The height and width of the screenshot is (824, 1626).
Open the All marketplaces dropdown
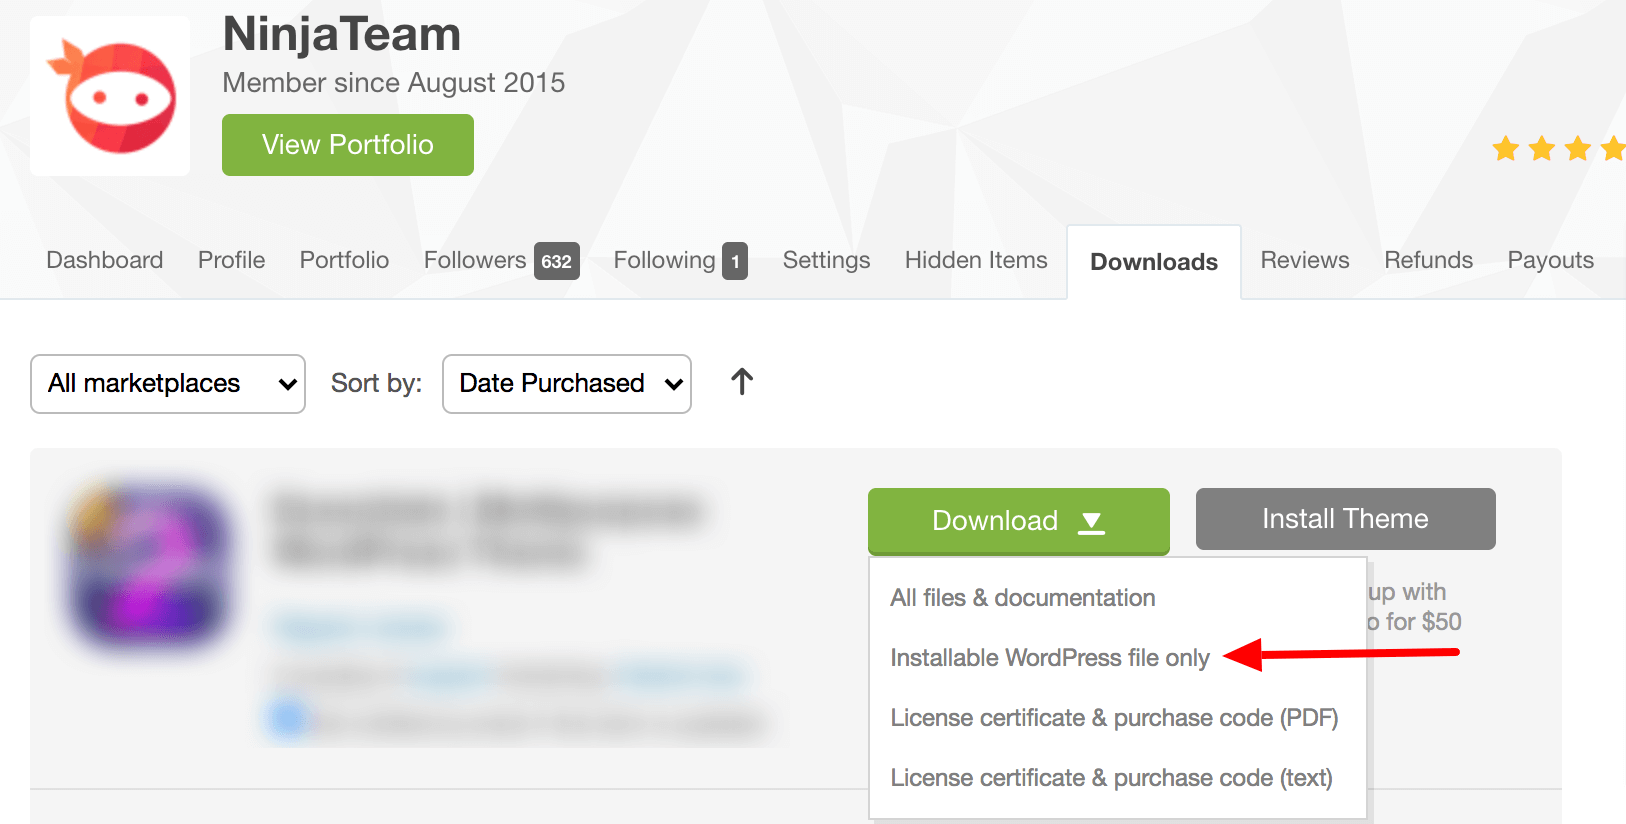click(168, 384)
